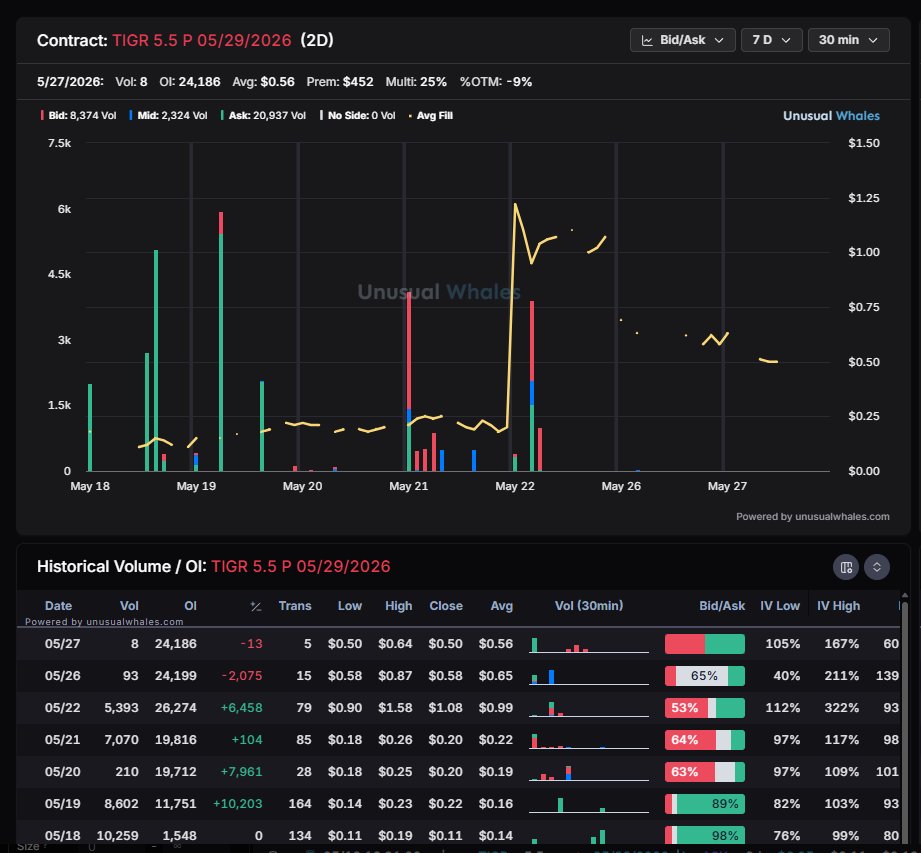Select the 05/19 table row date
This screenshot has height=853, width=921.
point(62,804)
